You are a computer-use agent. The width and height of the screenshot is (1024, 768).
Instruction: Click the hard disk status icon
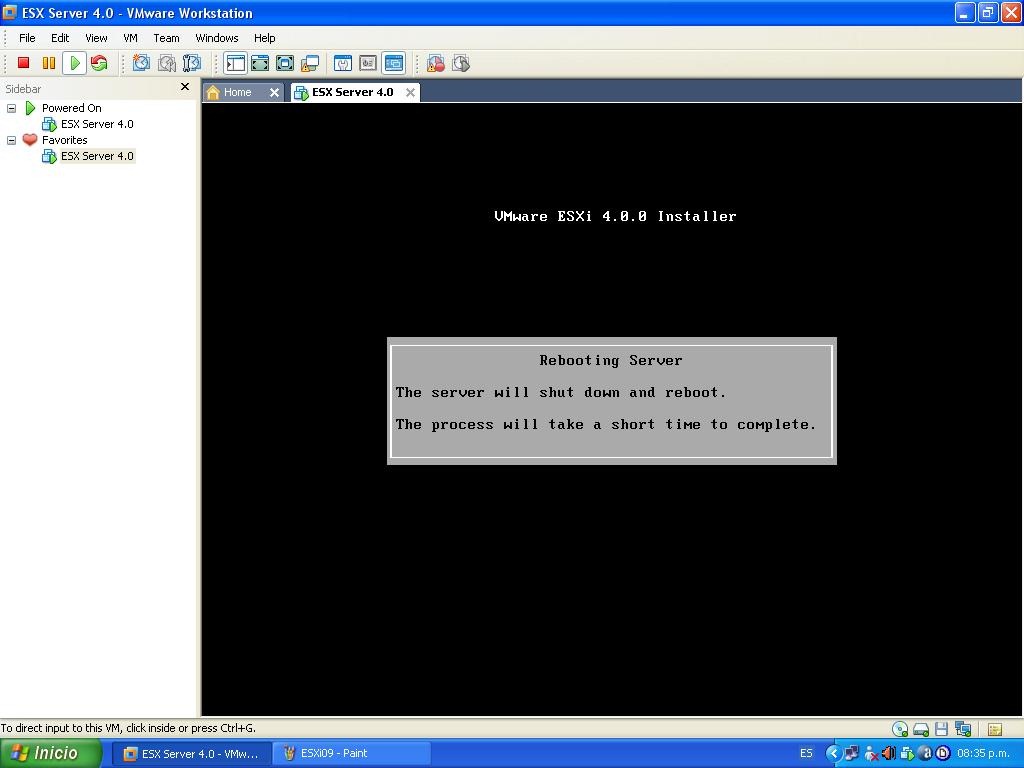coord(921,729)
